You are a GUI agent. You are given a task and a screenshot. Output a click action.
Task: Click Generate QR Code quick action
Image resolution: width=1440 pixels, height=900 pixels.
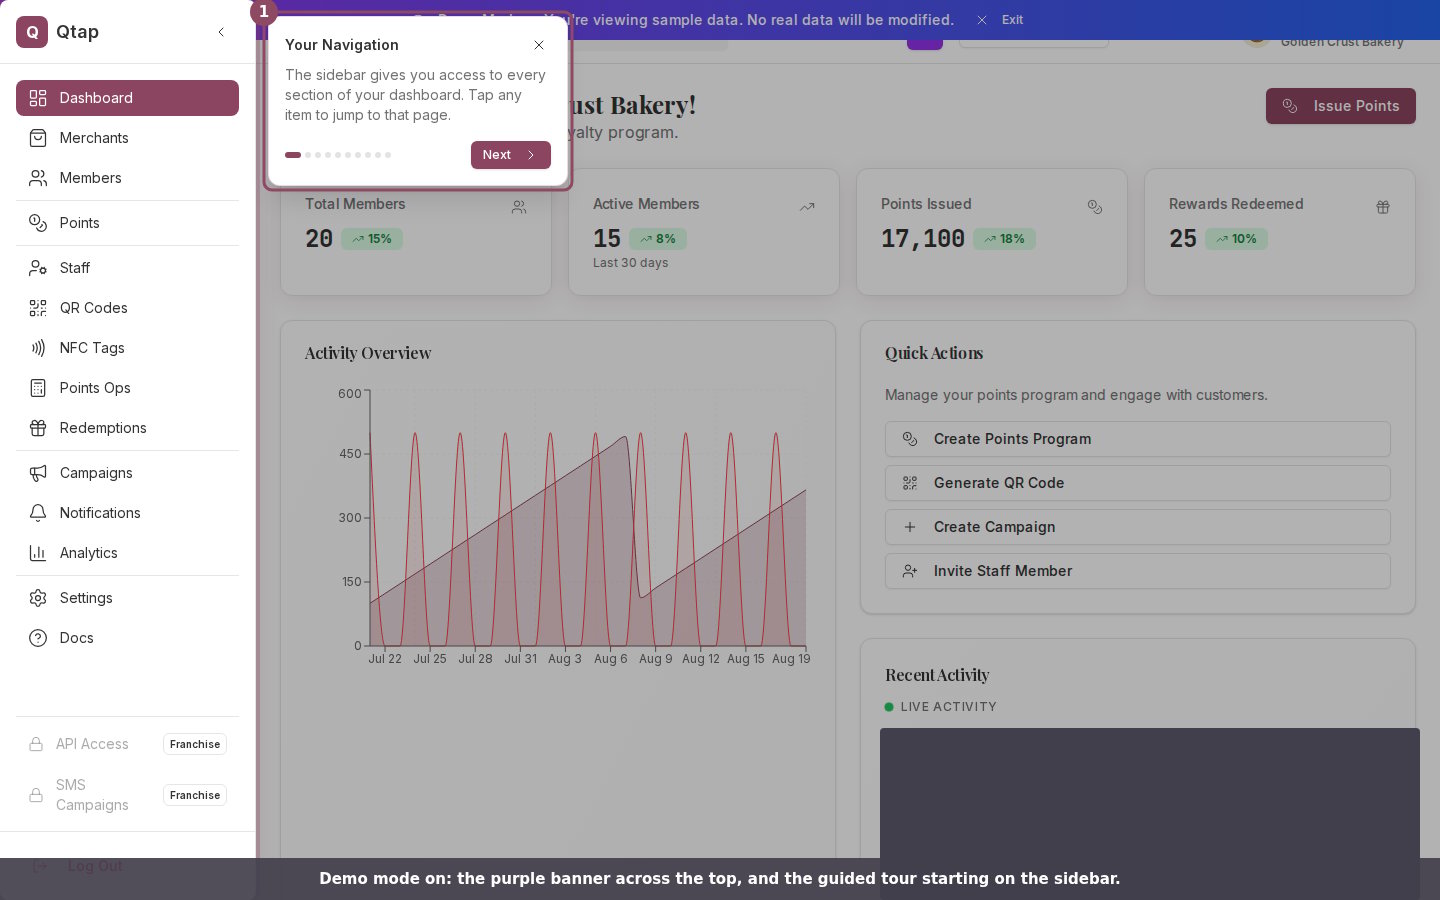coord(1138,483)
